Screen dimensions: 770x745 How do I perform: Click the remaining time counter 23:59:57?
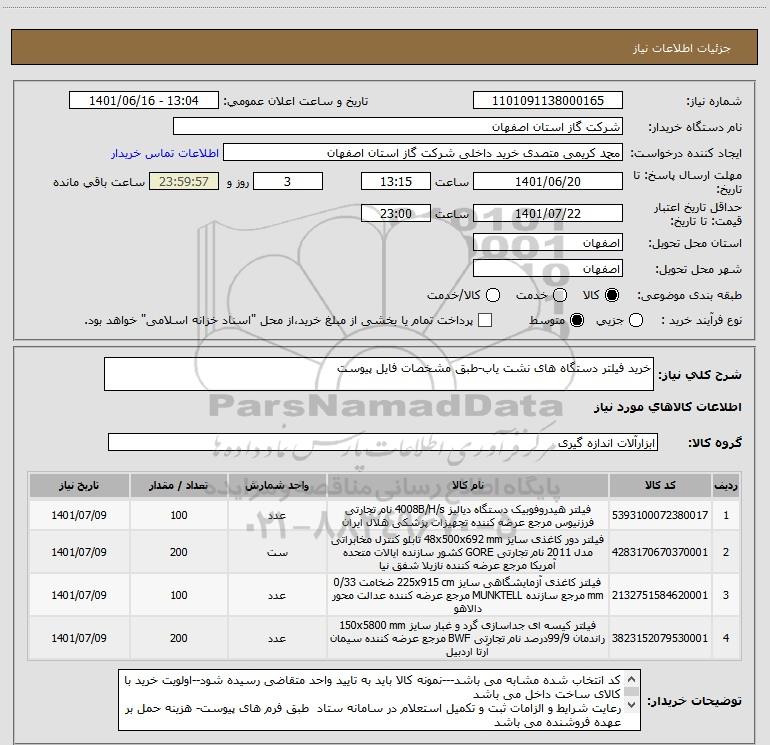click(184, 181)
